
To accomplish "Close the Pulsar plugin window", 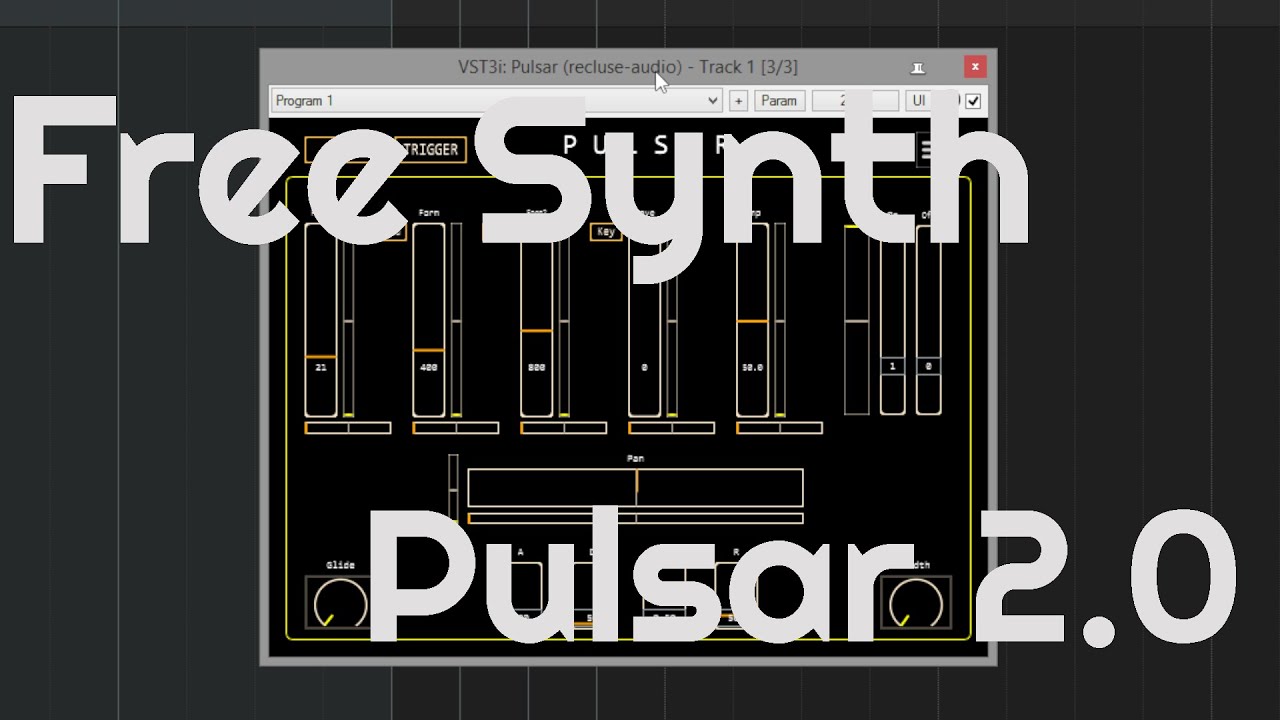I will point(976,67).
